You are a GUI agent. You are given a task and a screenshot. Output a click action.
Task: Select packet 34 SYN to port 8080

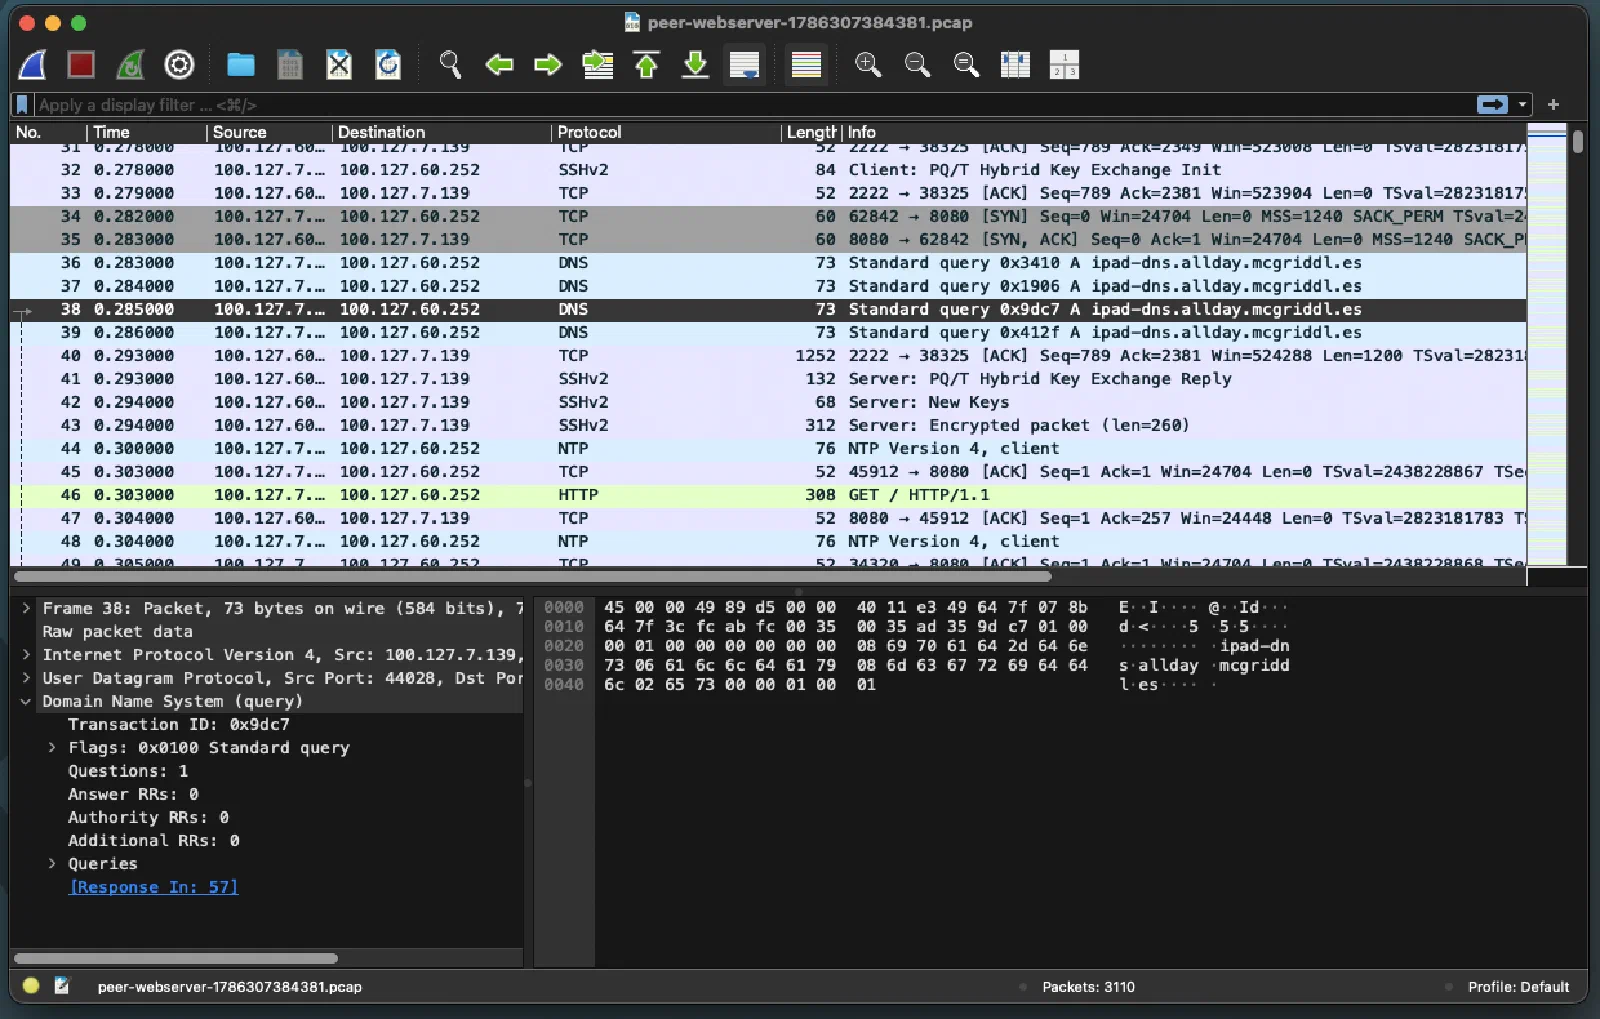click(x=768, y=217)
